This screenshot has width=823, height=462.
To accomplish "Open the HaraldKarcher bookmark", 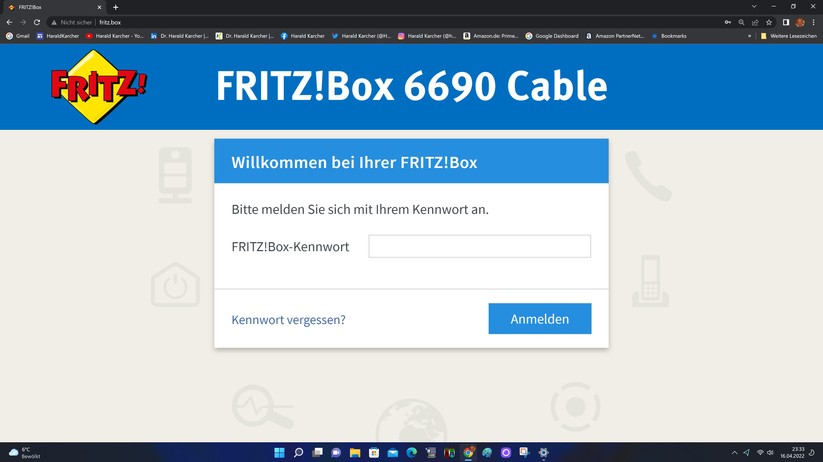I will 58,36.
